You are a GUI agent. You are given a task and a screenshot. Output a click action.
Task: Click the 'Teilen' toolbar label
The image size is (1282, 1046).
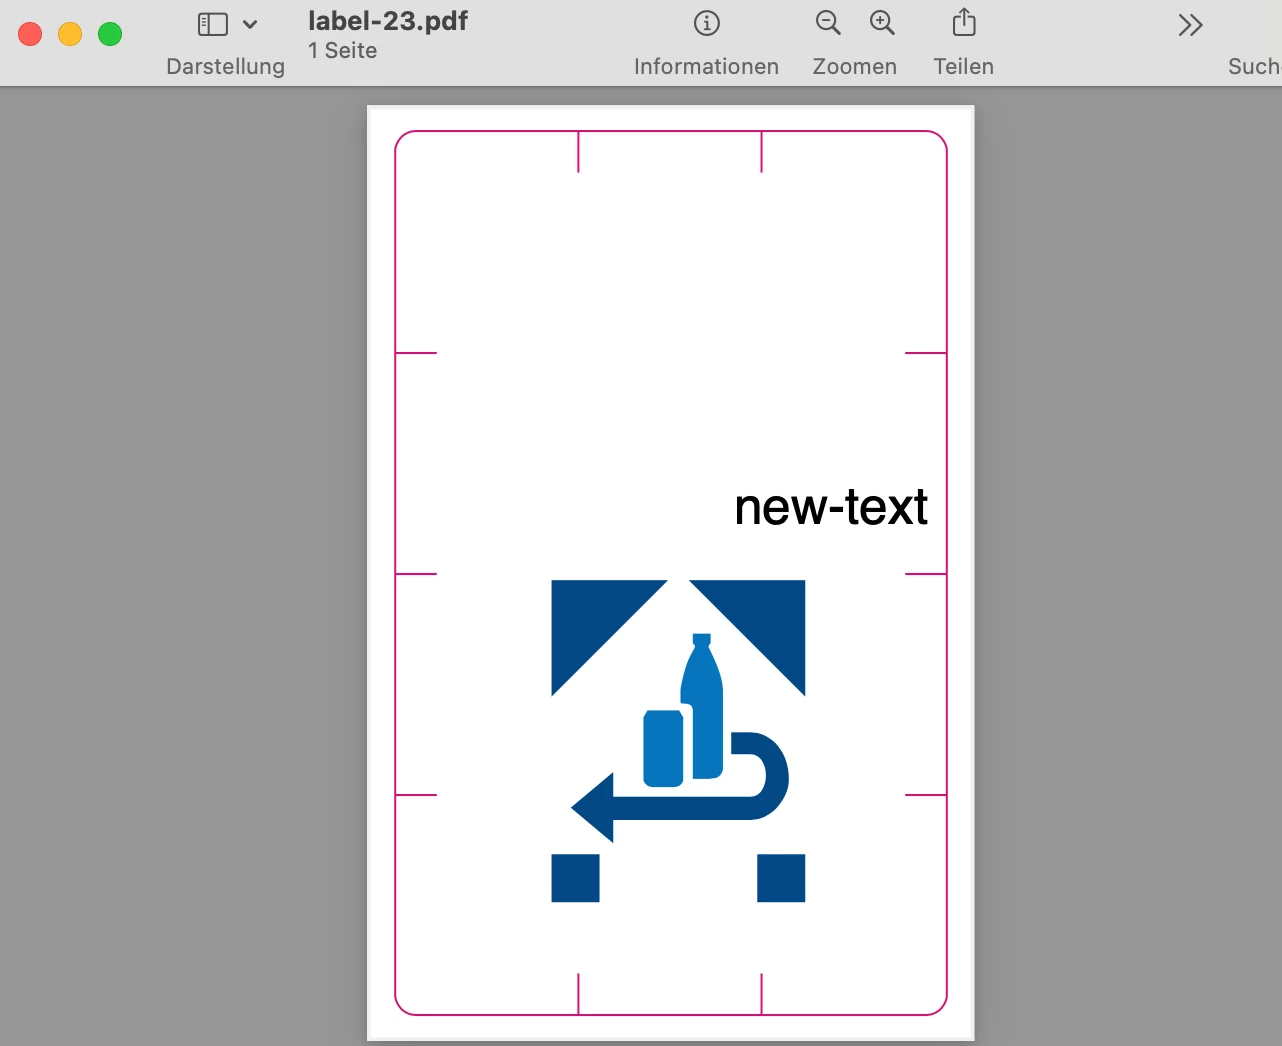point(964,67)
